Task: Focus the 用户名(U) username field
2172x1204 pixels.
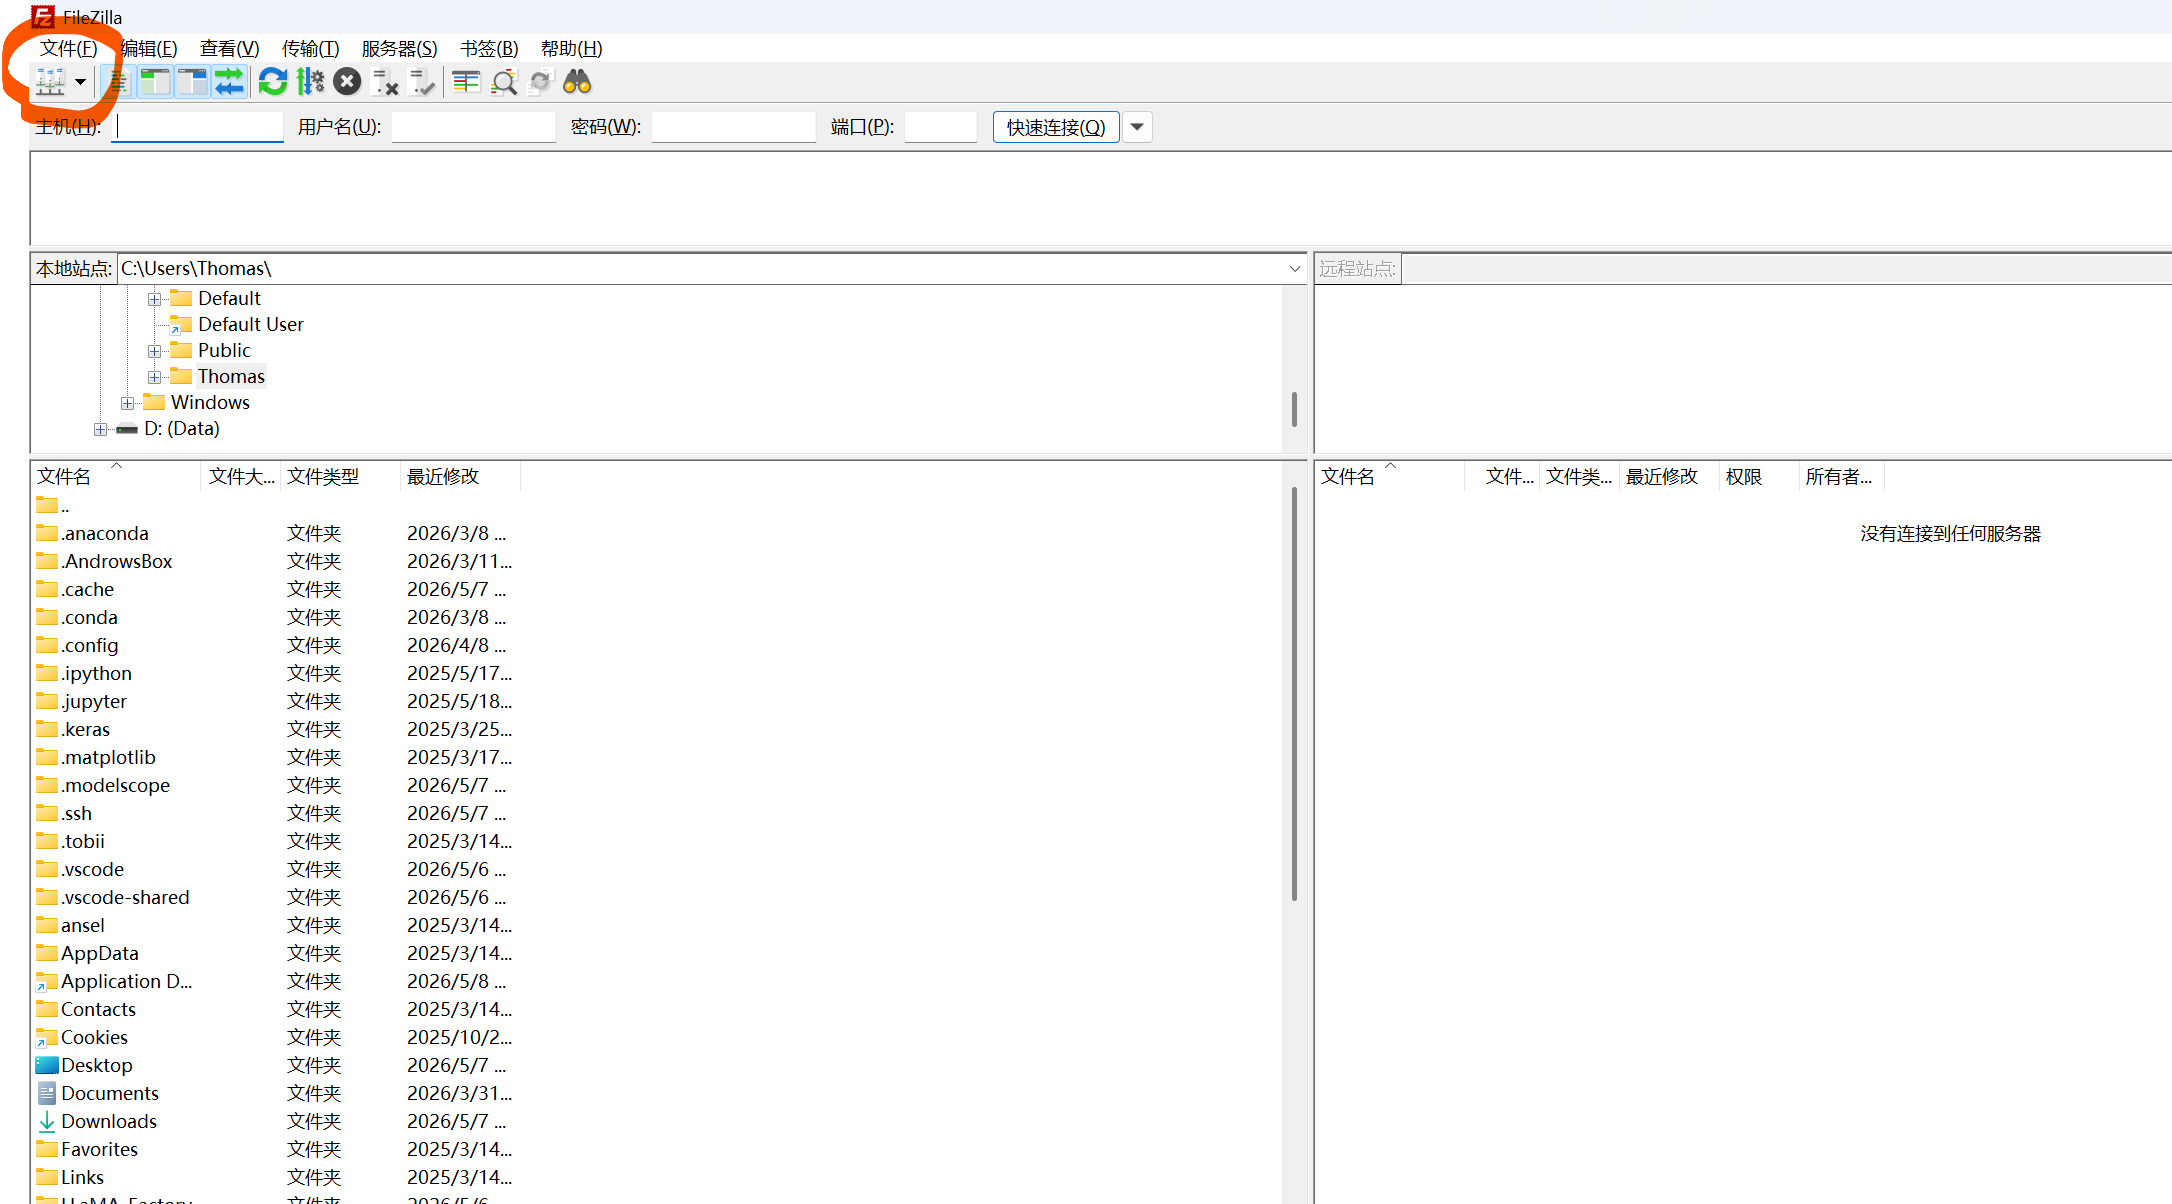Action: 474,127
